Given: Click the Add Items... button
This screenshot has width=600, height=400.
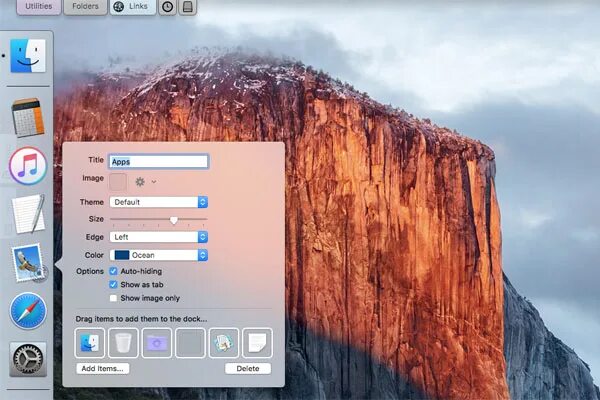Looking at the screenshot, I should 103,369.
